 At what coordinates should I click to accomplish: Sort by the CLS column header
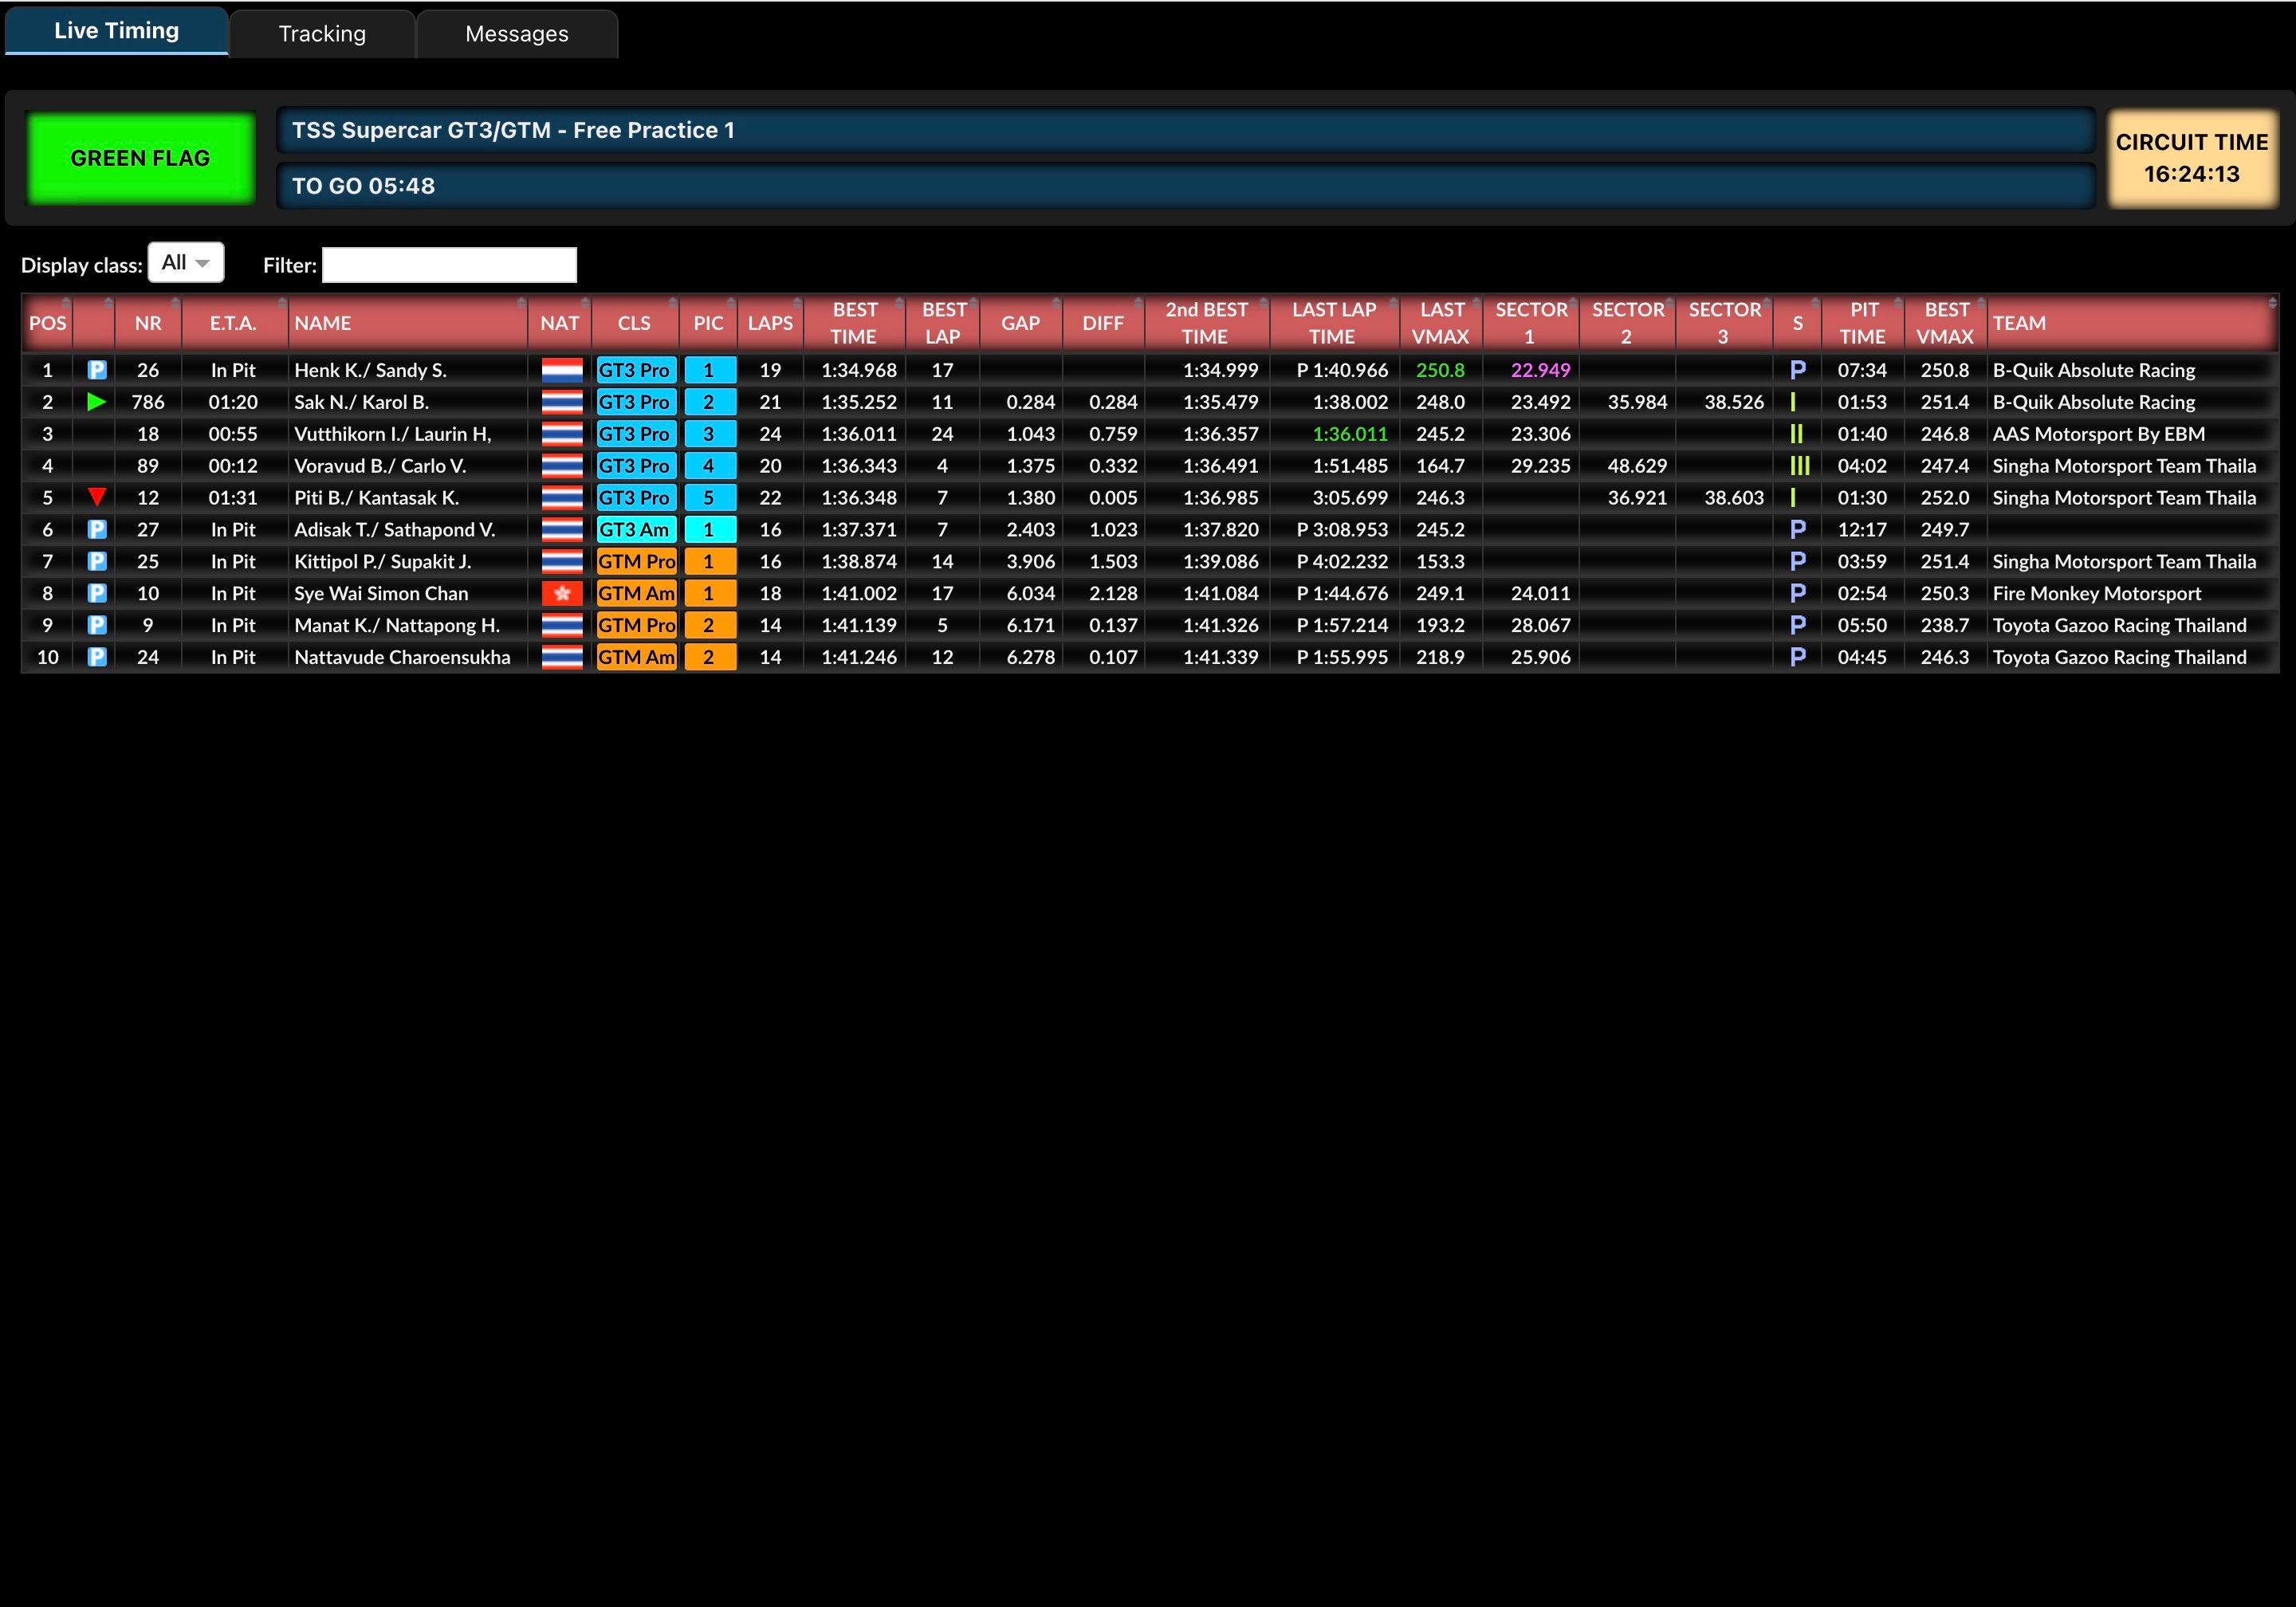[x=634, y=323]
